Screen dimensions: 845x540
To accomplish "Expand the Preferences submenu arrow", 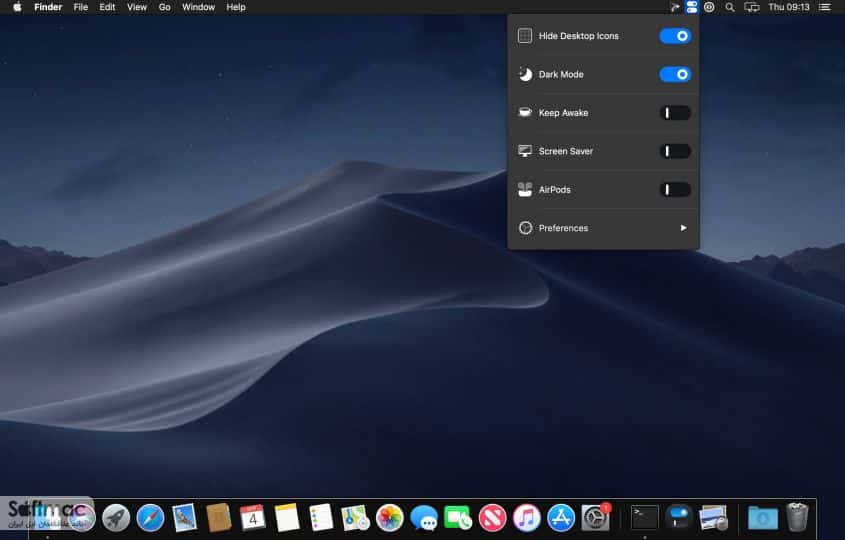I will pos(683,228).
